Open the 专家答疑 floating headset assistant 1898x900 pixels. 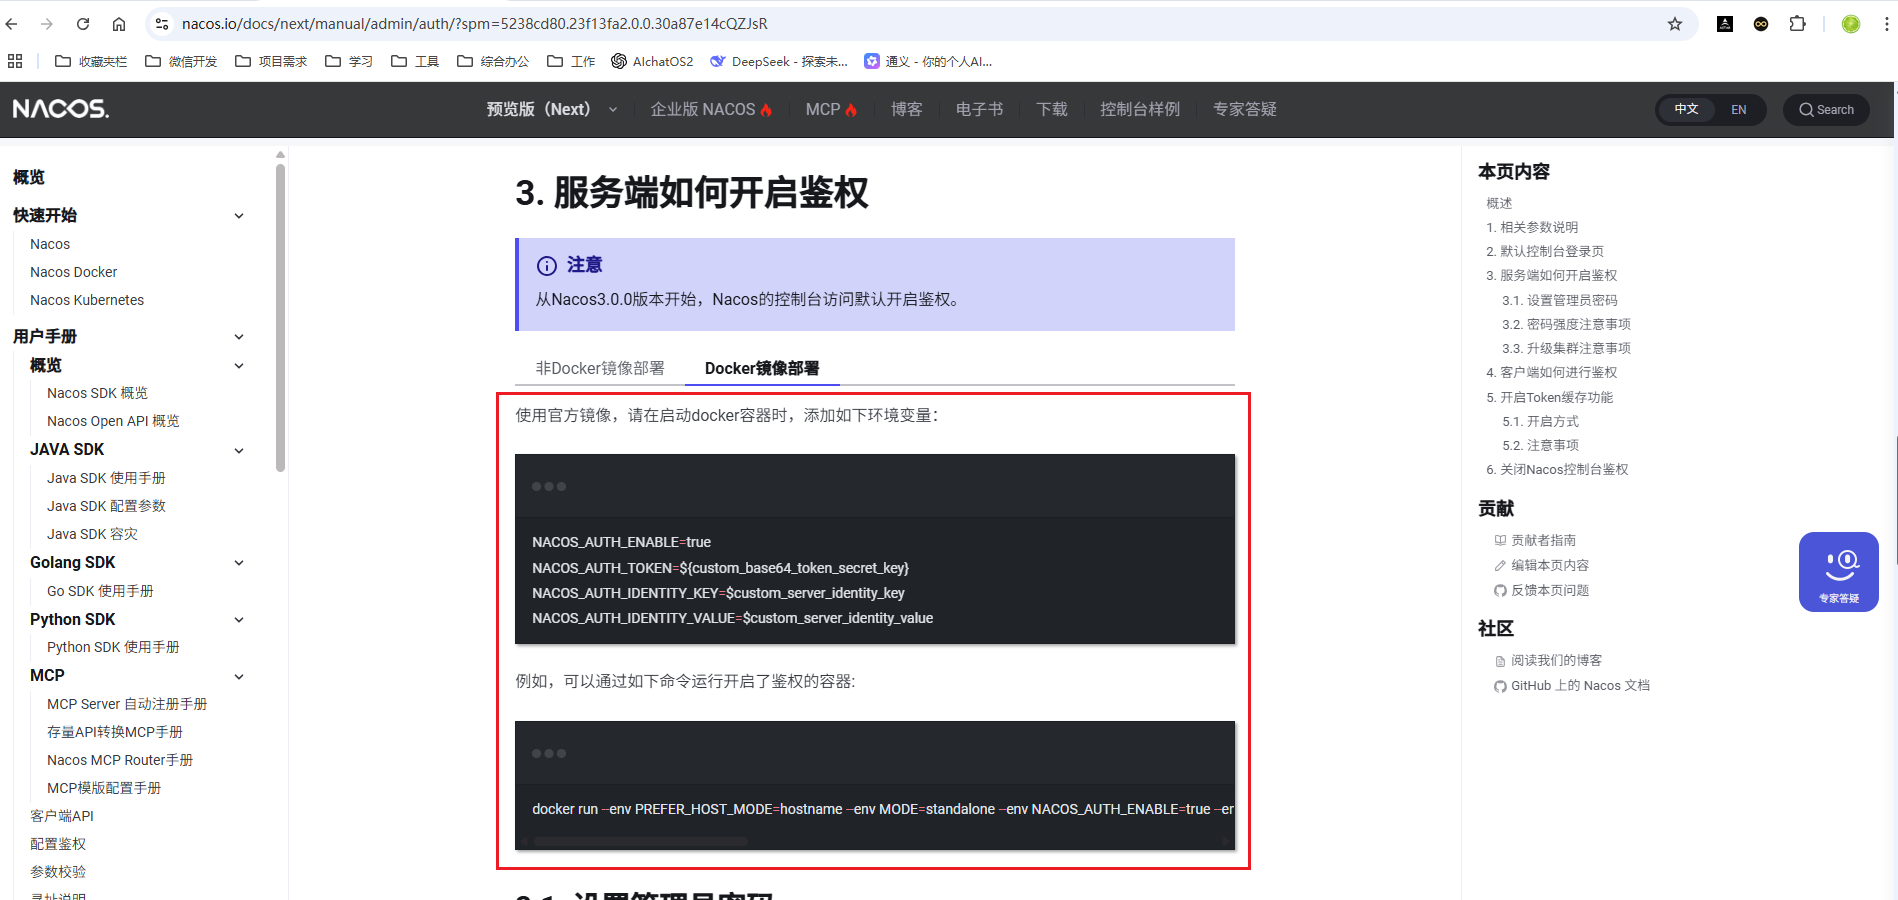[1838, 571]
